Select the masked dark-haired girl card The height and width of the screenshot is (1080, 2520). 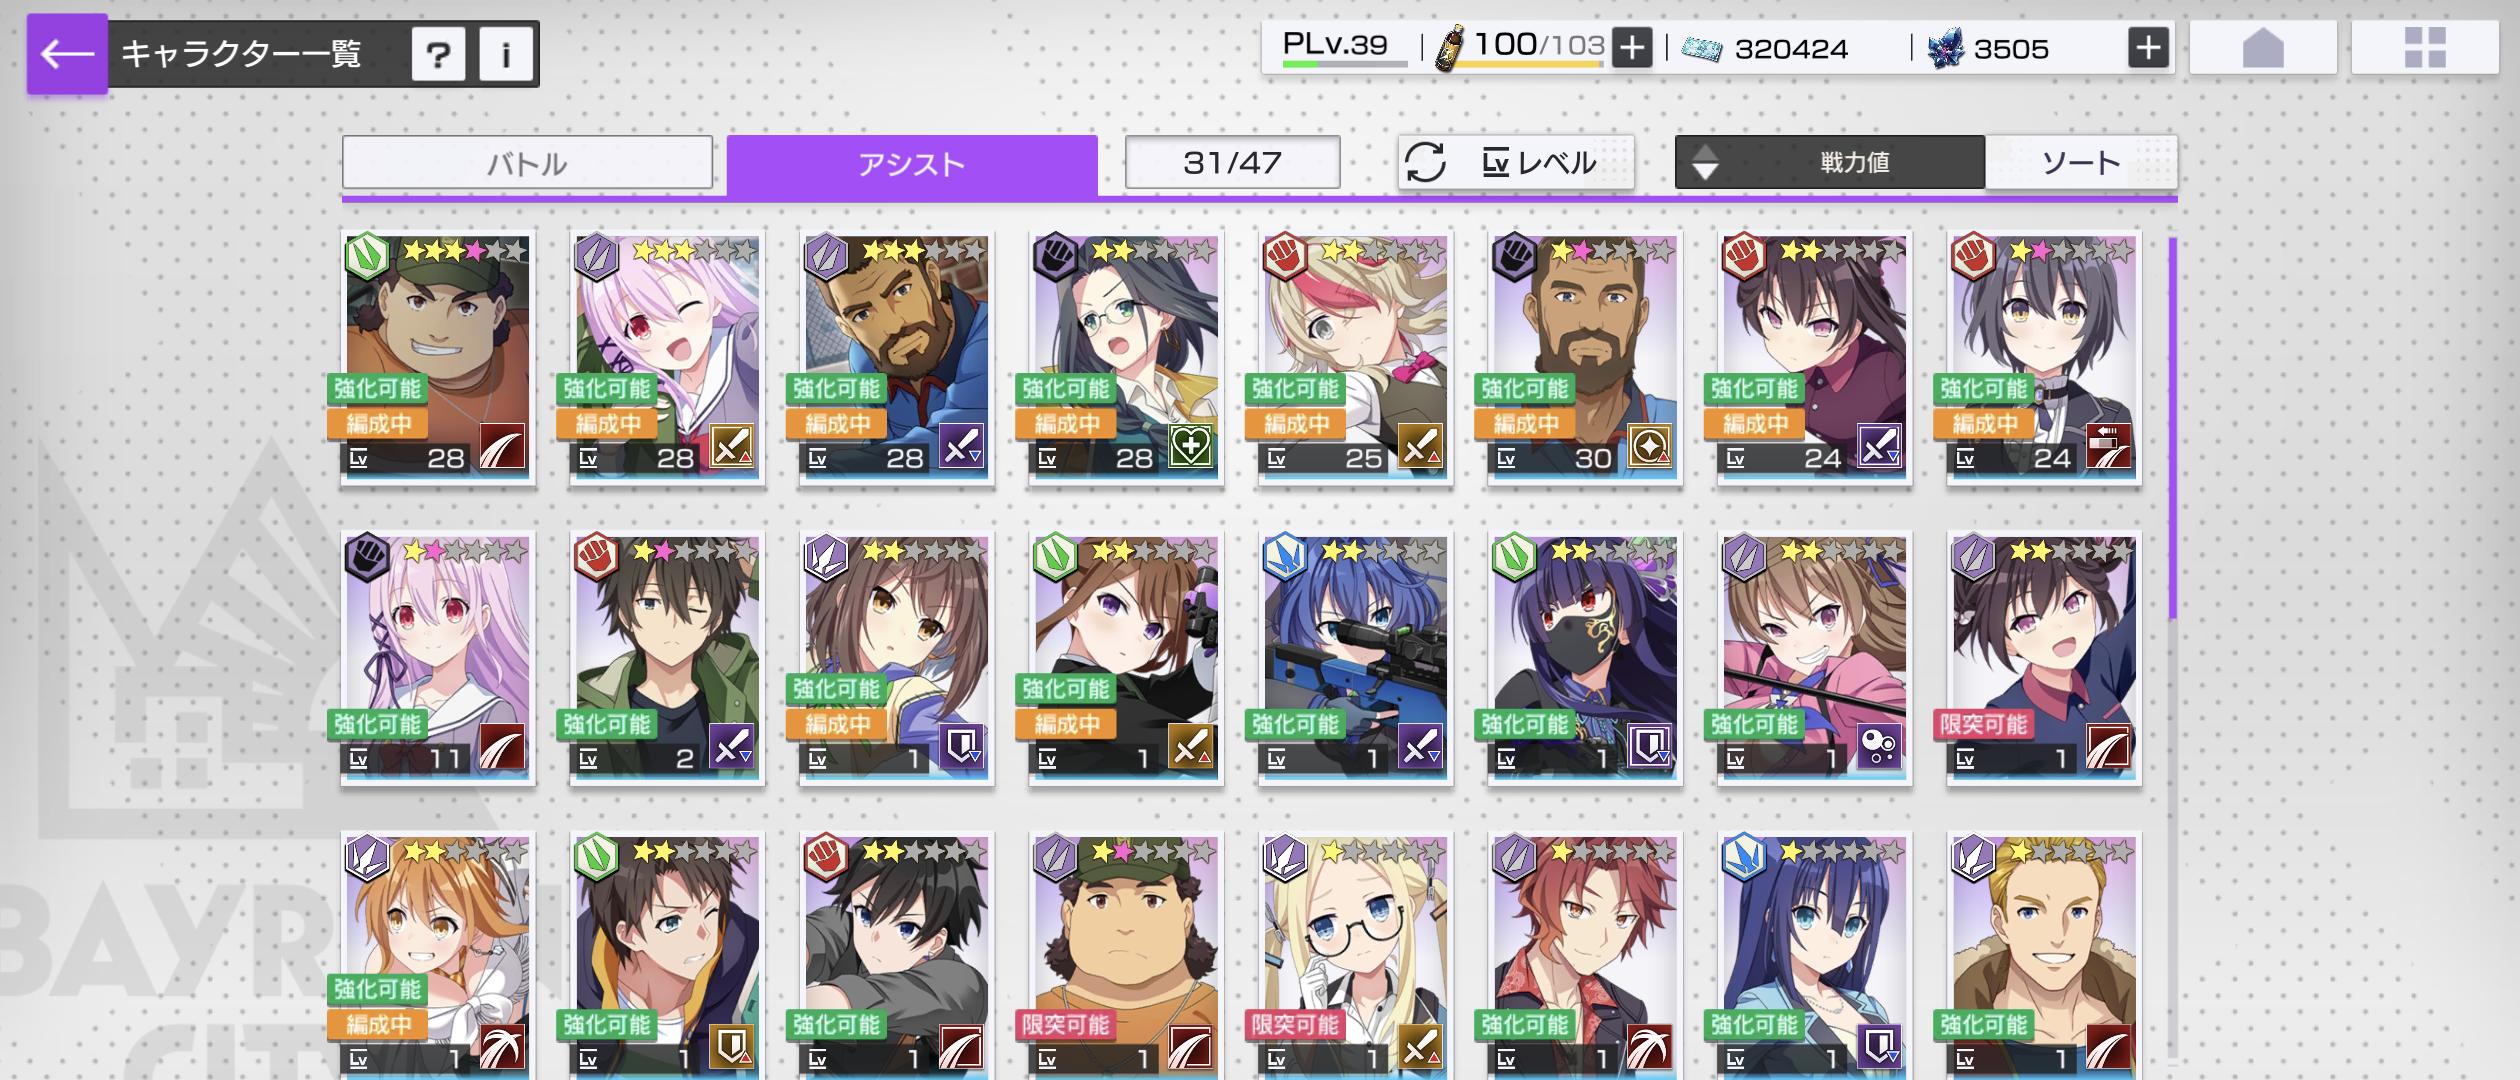pos(1585,658)
